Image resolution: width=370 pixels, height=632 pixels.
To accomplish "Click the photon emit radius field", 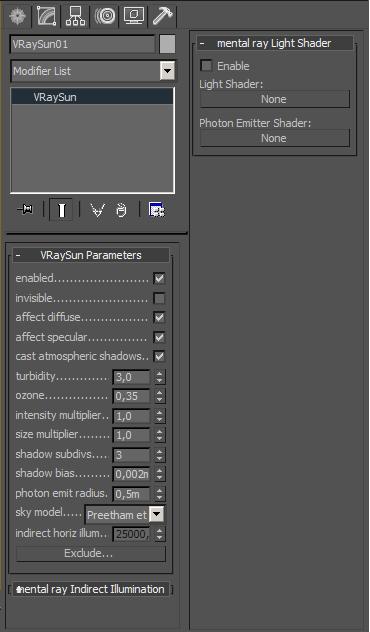I will 131,494.
